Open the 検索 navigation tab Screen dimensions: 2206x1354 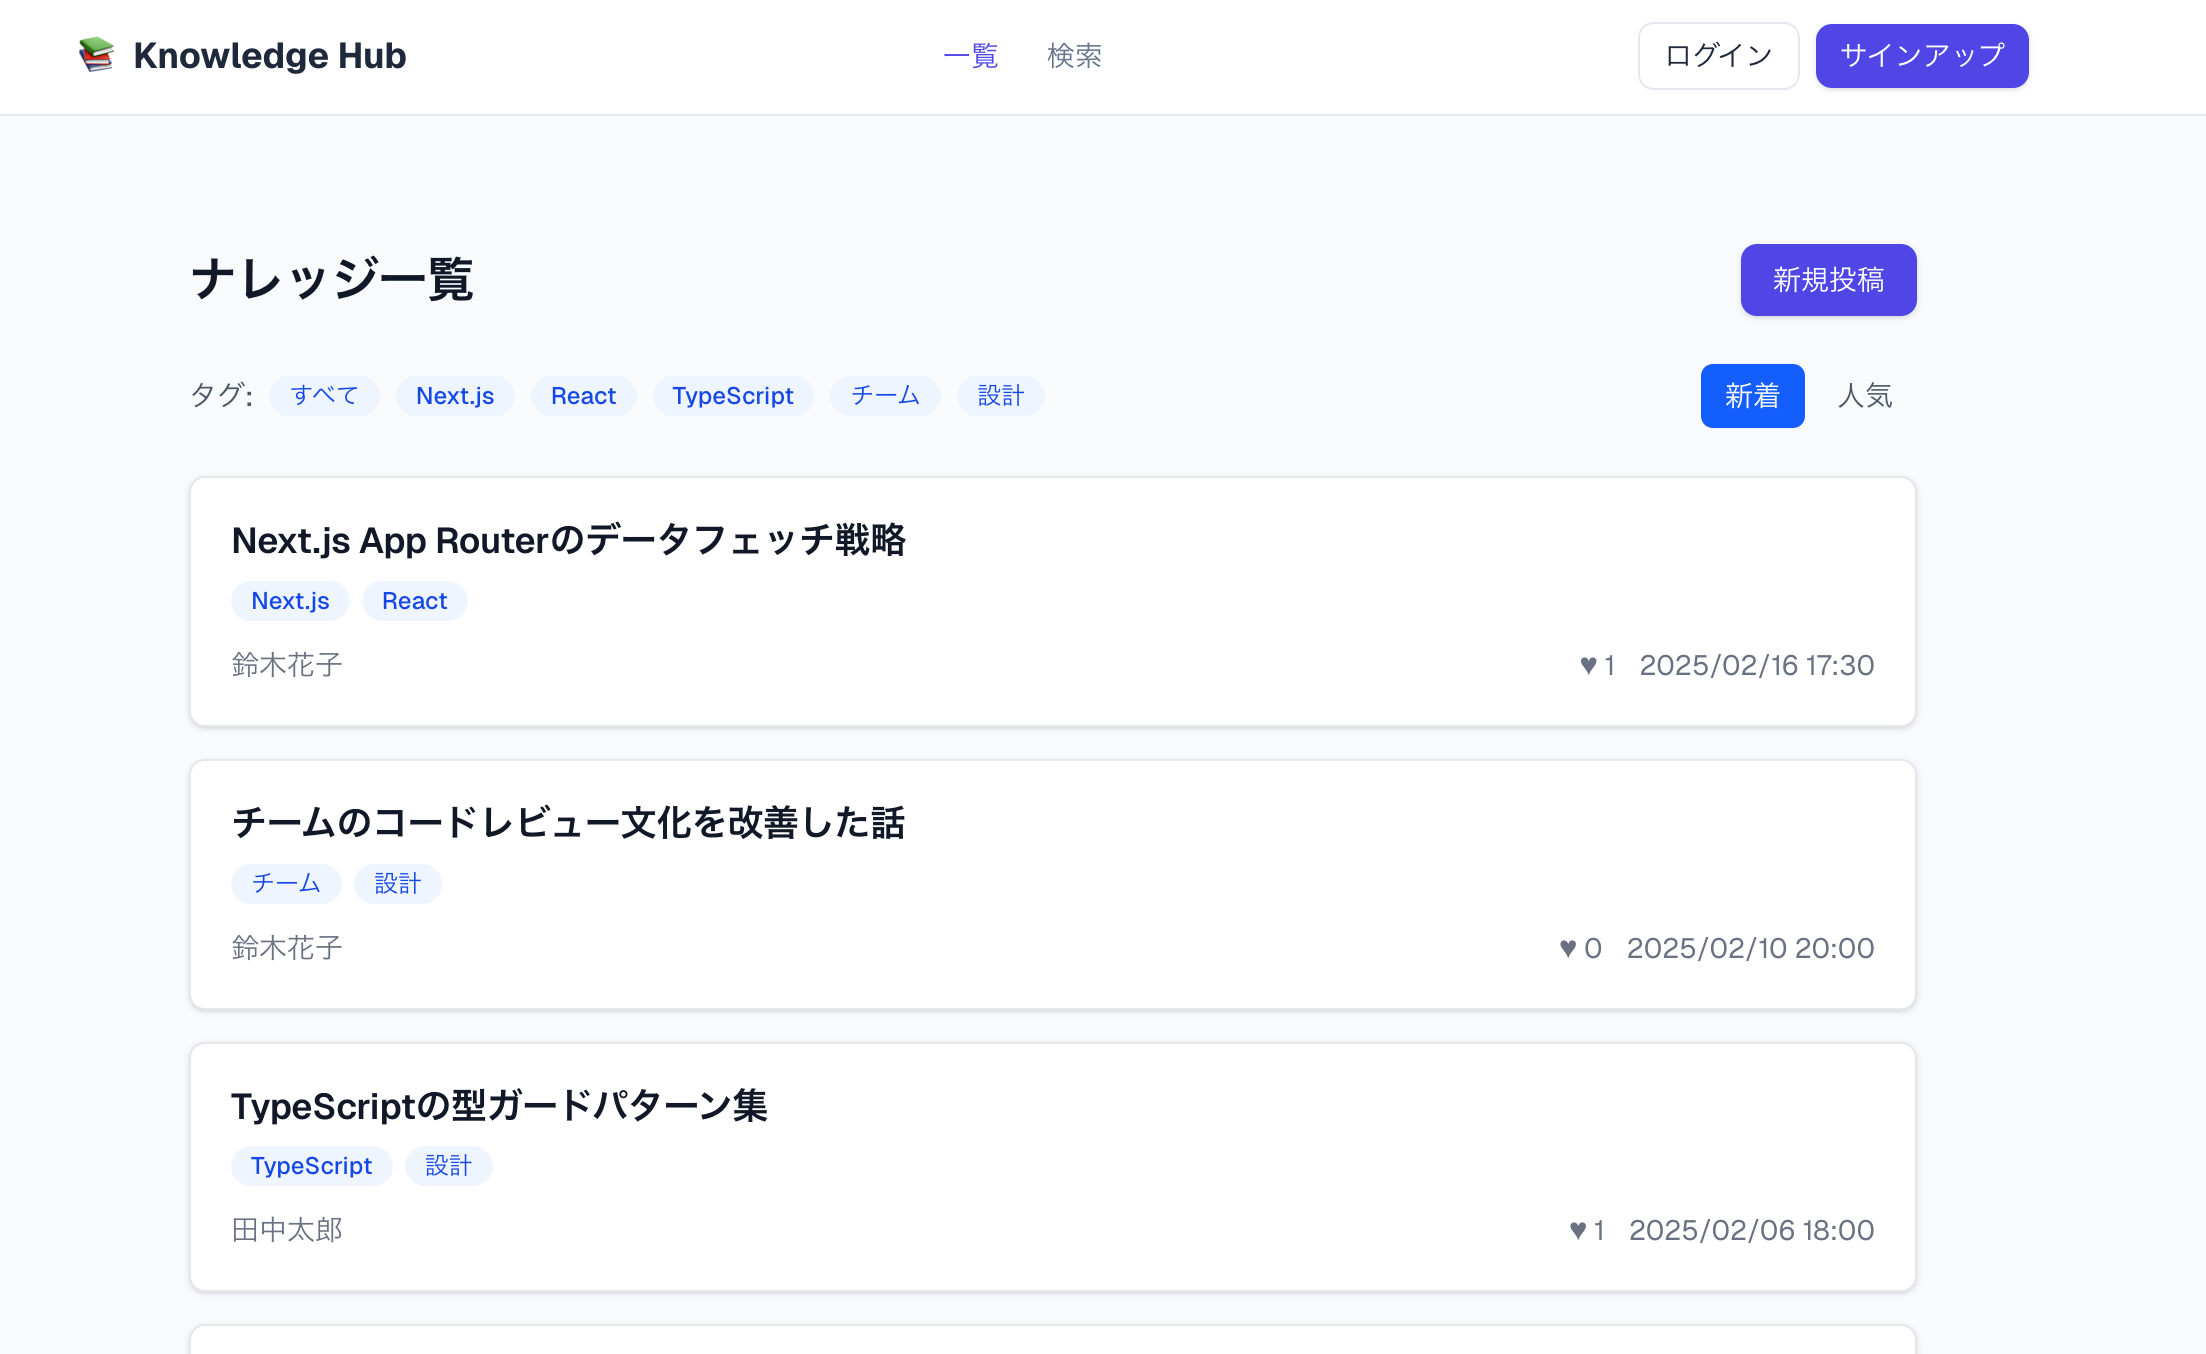point(1074,56)
